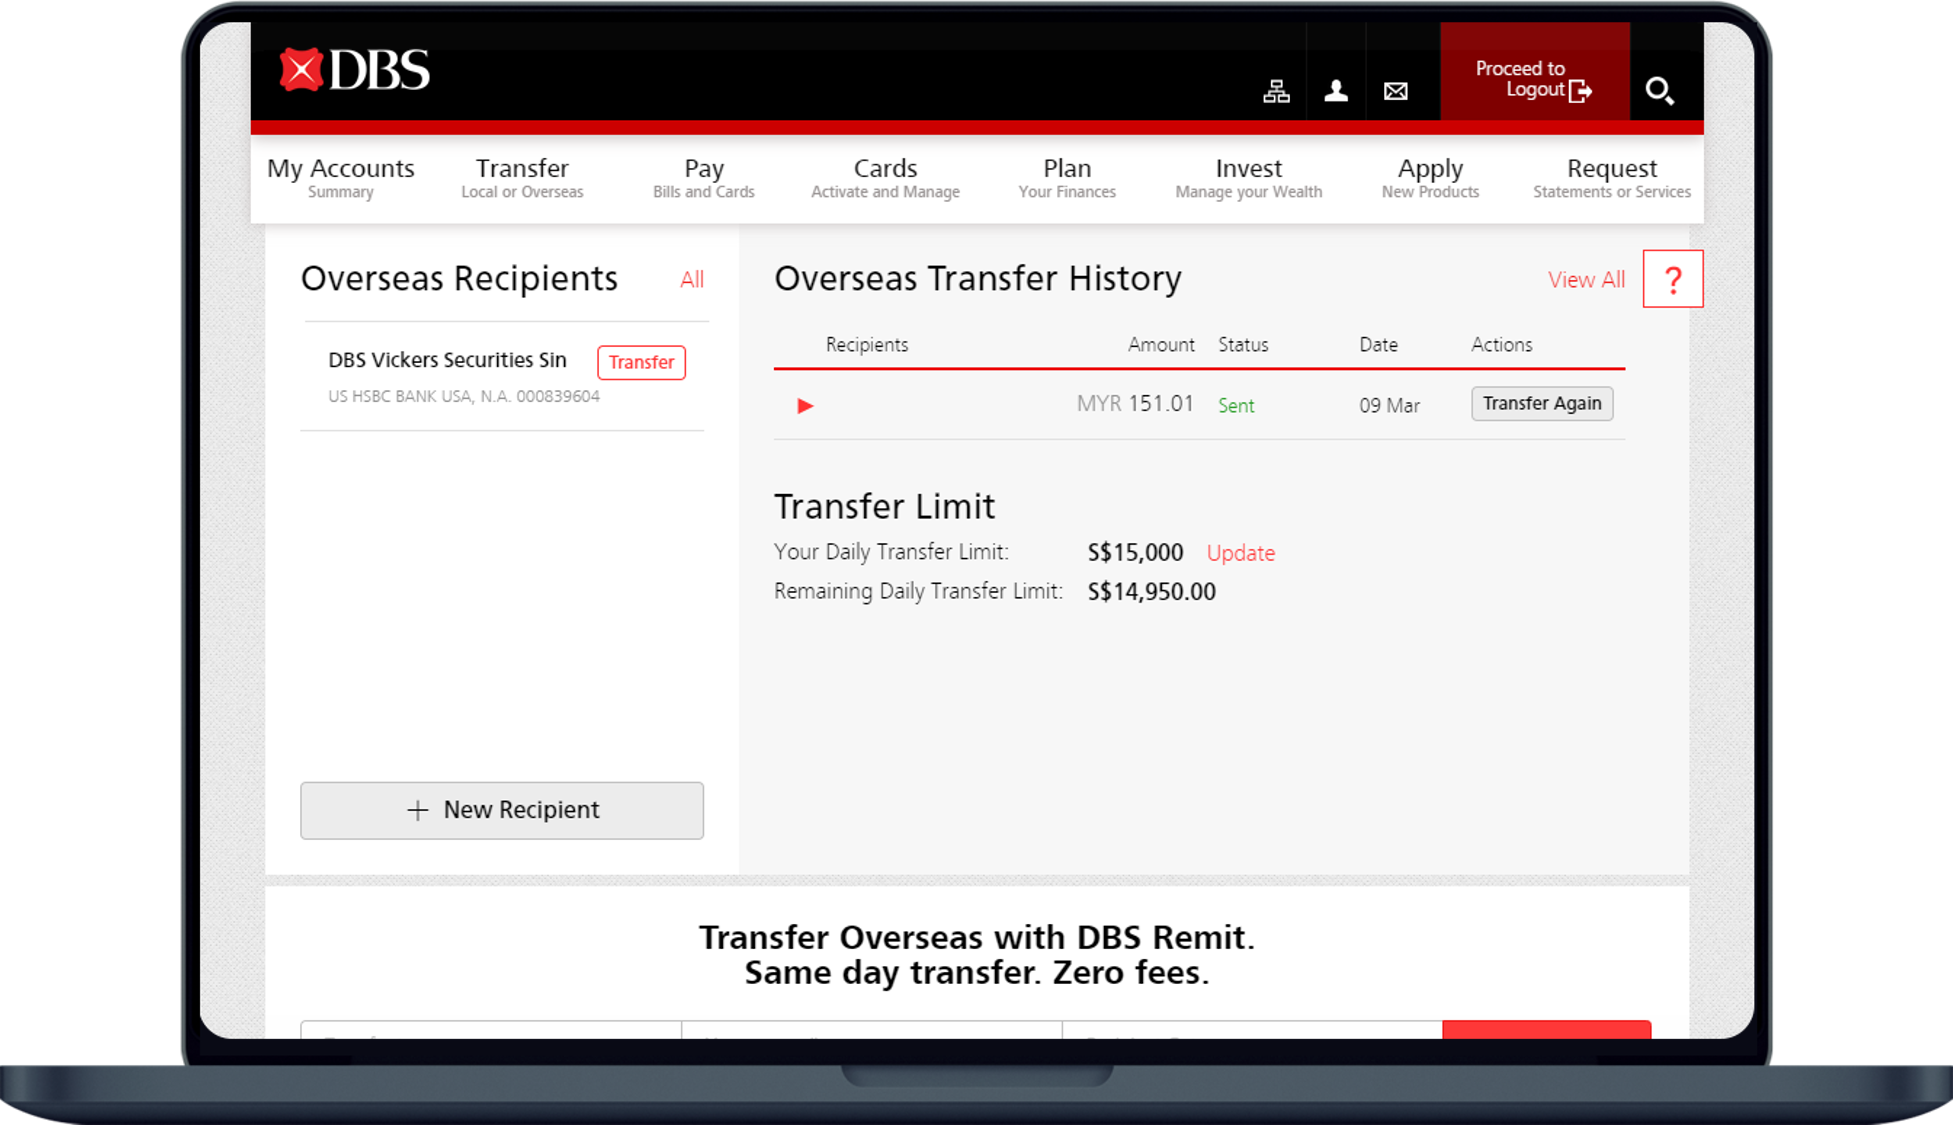Click Update daily transfer limit link
The image size is (1953, 1125).
[x=1240, y=553]
